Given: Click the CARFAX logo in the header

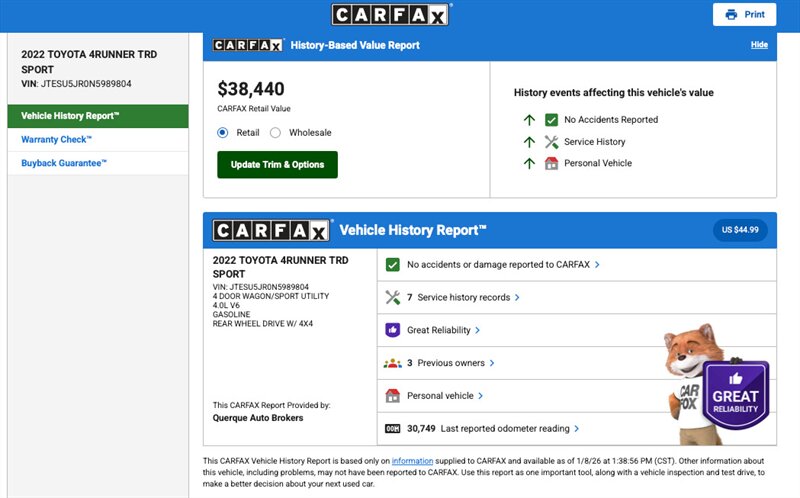Looking at the screenshot, I should (391, 14).
